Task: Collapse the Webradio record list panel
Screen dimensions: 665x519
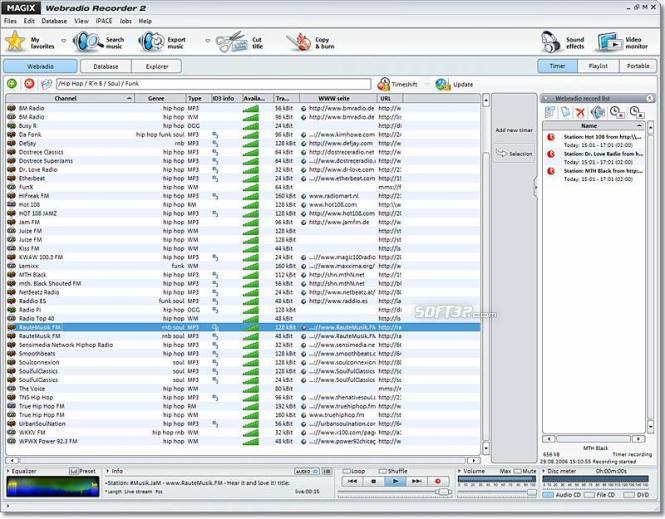Action: pos(546,98)
